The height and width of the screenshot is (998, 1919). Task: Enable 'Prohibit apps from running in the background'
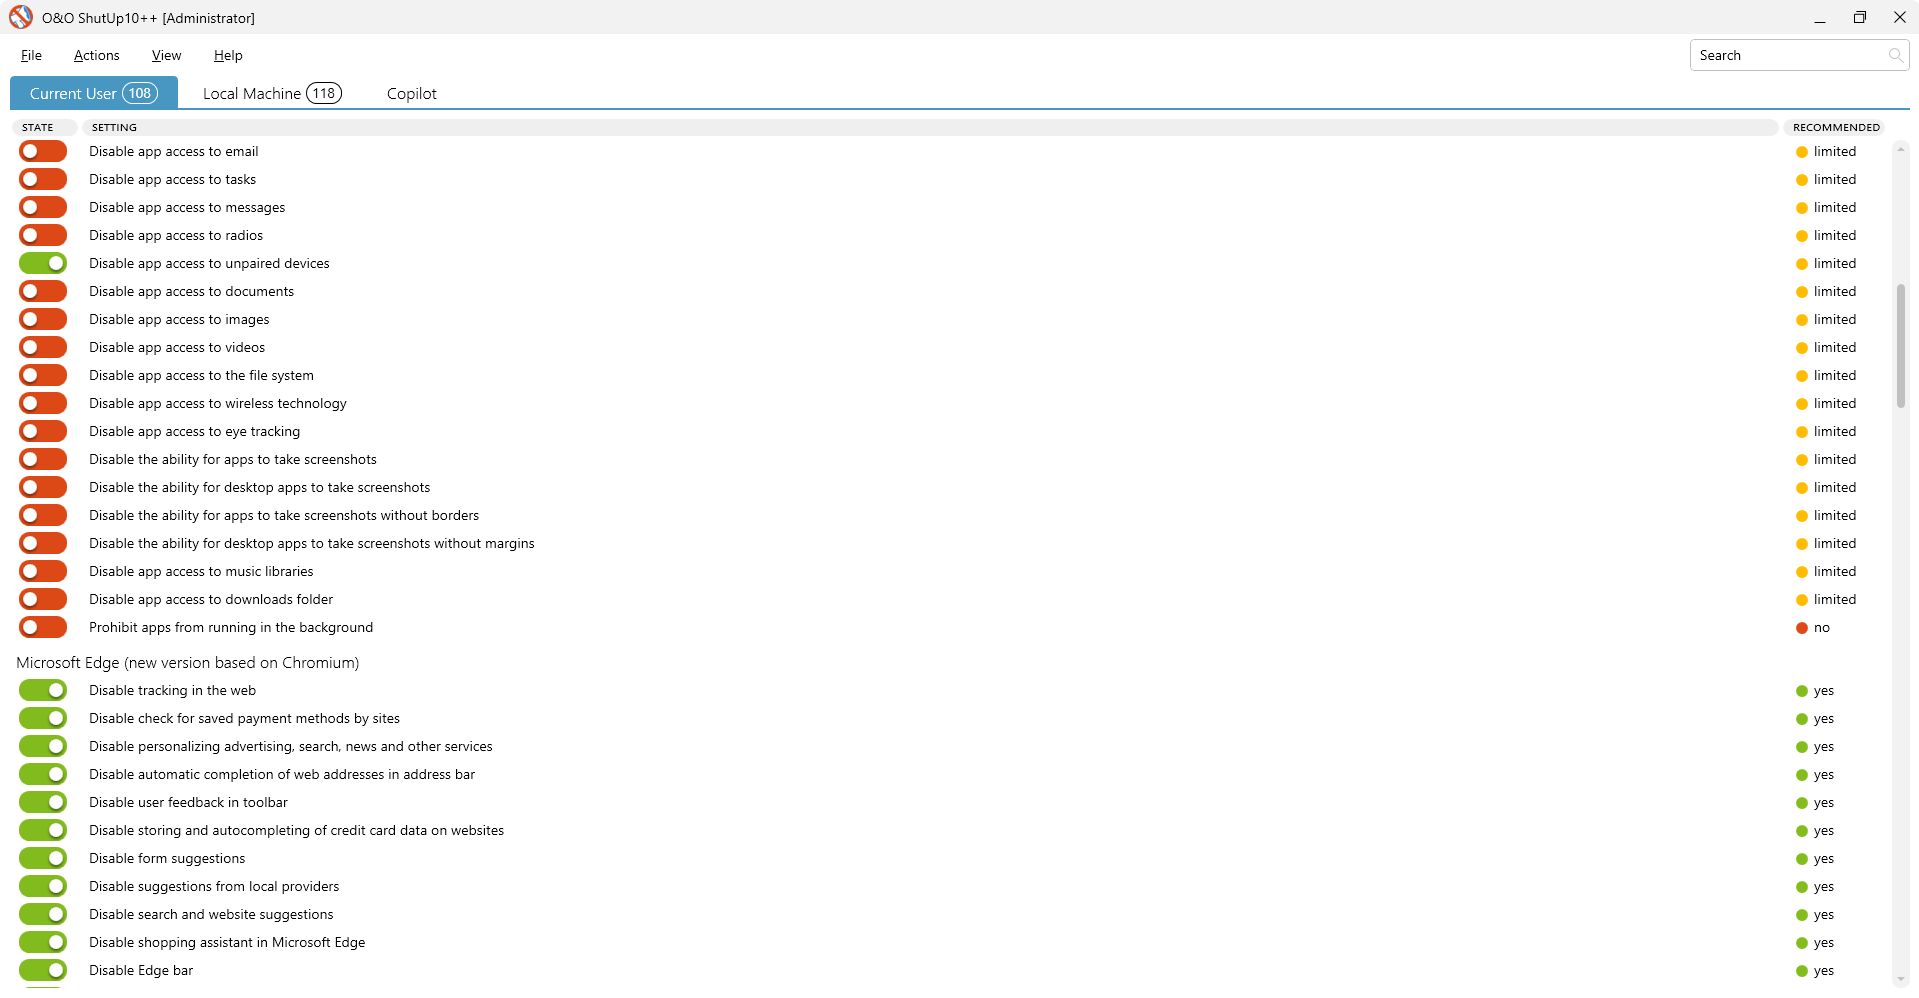[43, 627]
